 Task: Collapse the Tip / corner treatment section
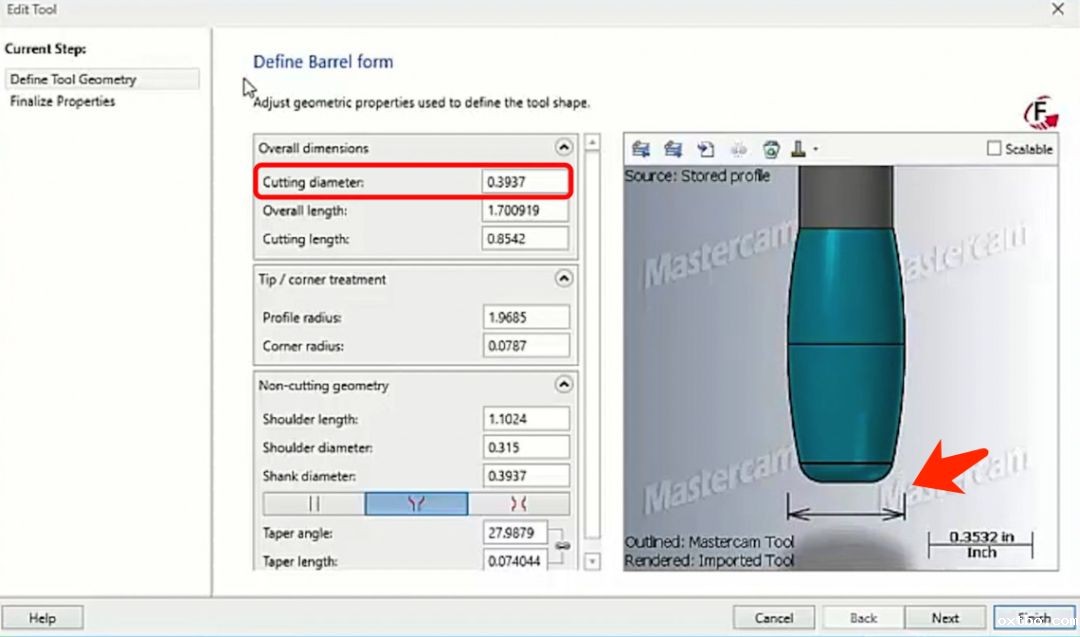point(563,279)
